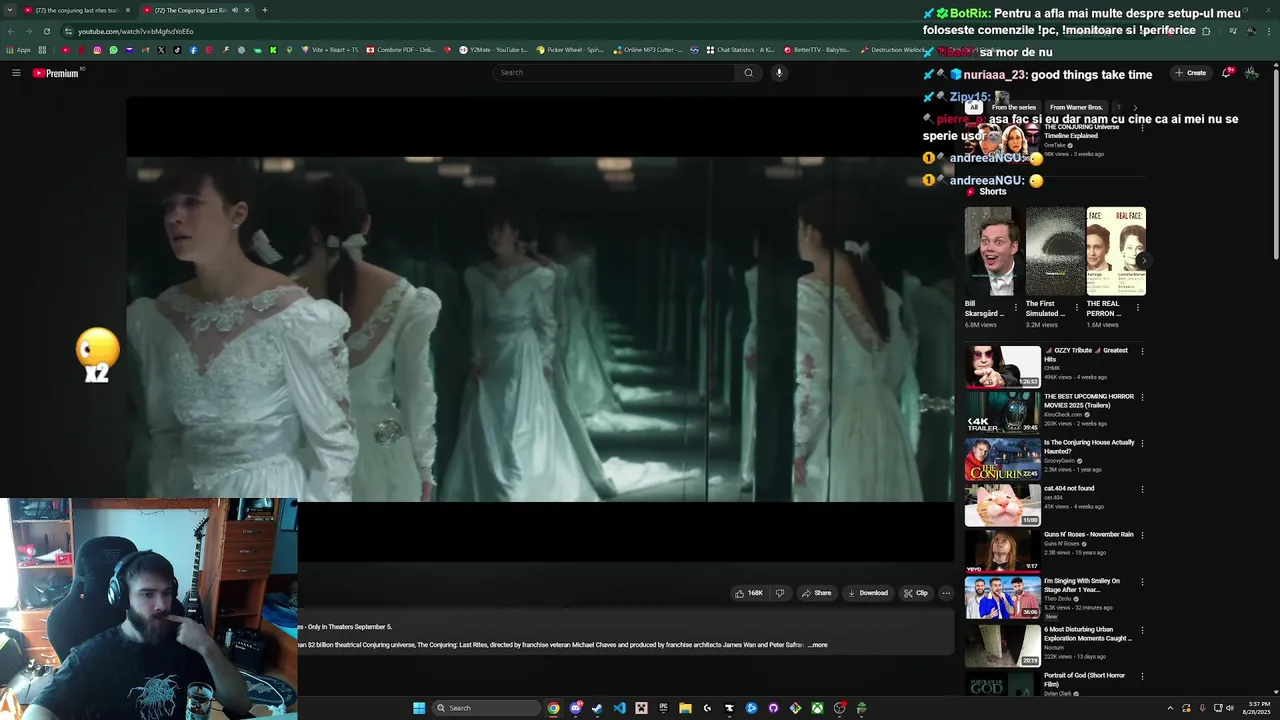Share the Conjuring trailer video
Screen dimensions: 1280x720
(816, 593)
